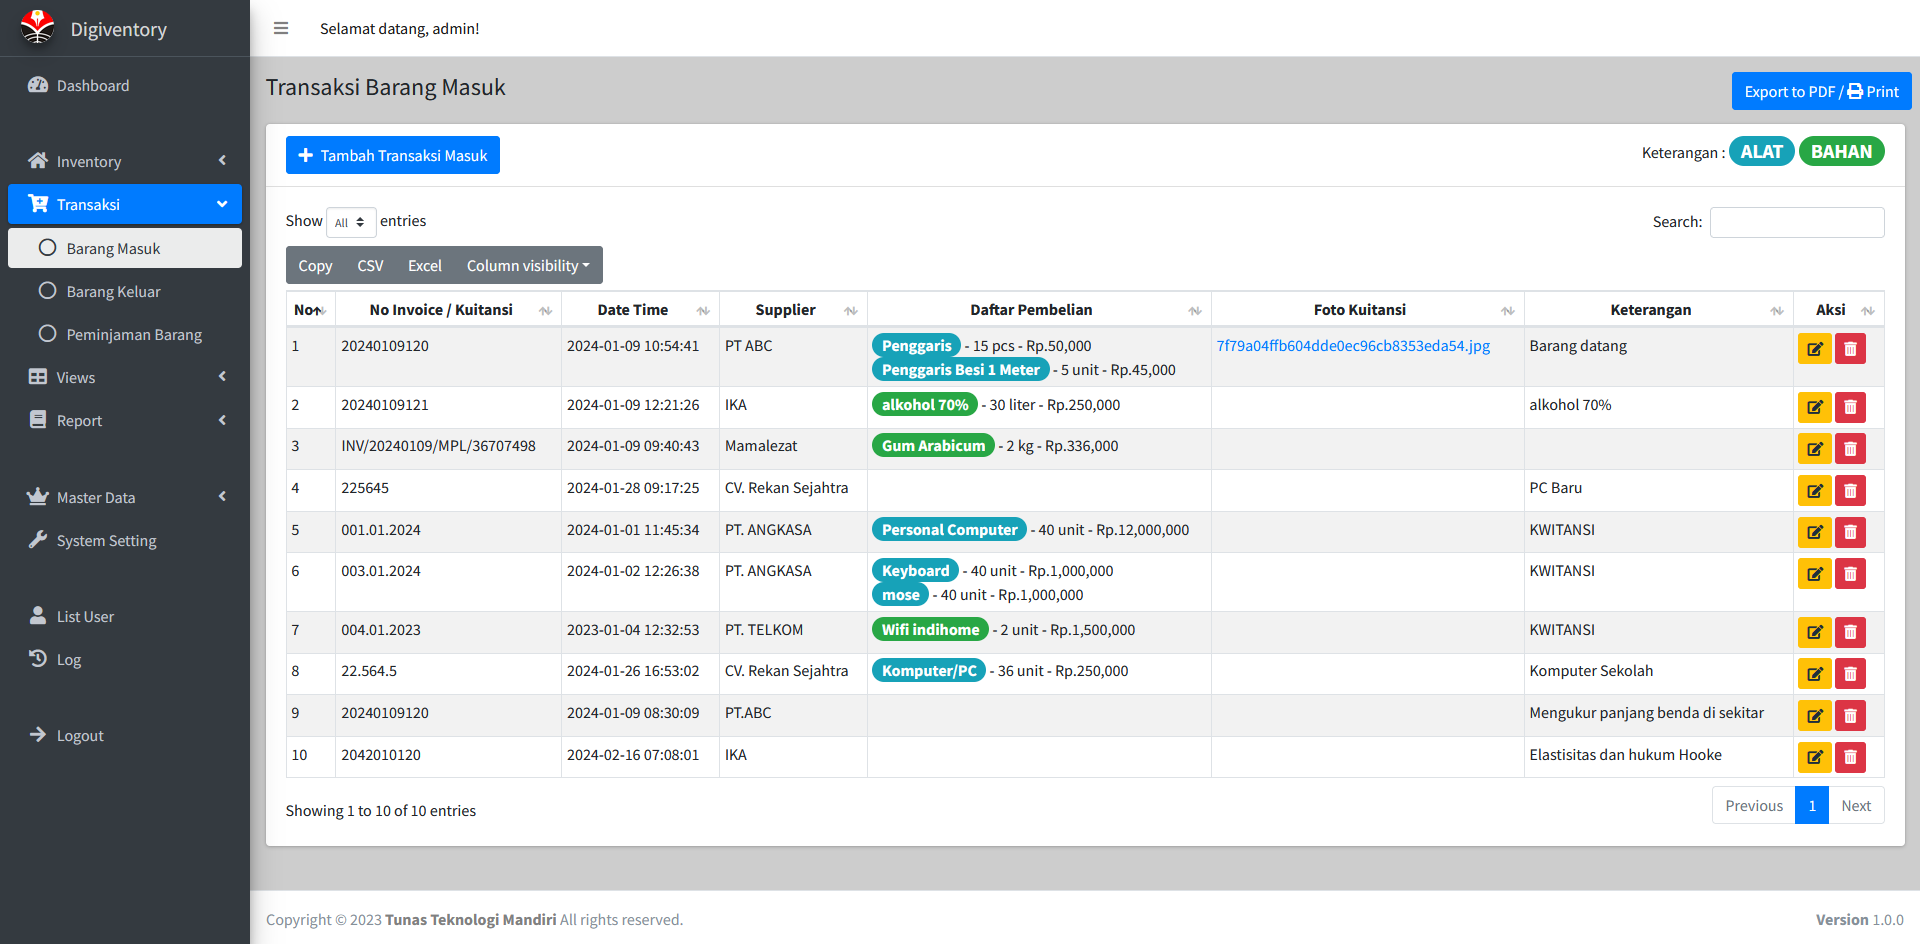
Task: Open the 7f79a04ffb604dde0ec96cb8353eda54.jpg receipt link
Action: [x=1353, y=346]
